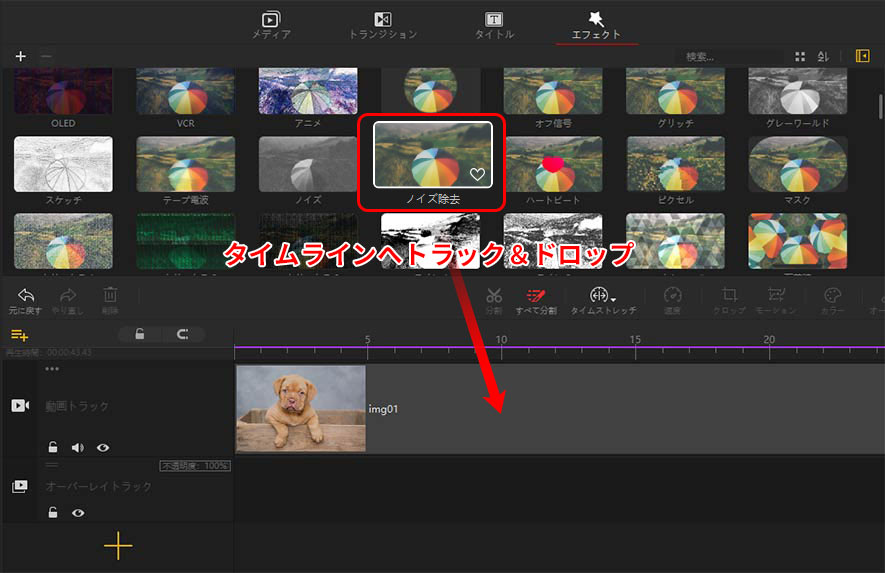Select the OLED effect thumbnail
The image size is (885, 573).
63,91
